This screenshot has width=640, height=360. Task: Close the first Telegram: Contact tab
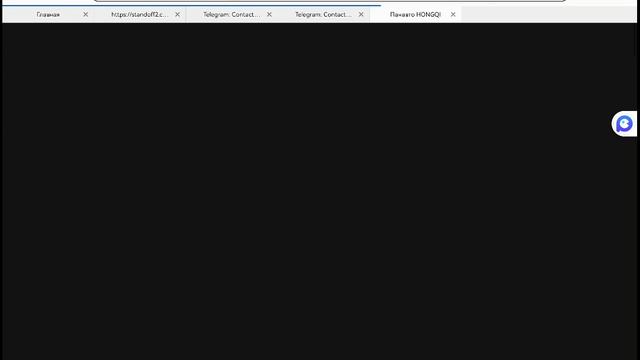click(x=269, y=14)
